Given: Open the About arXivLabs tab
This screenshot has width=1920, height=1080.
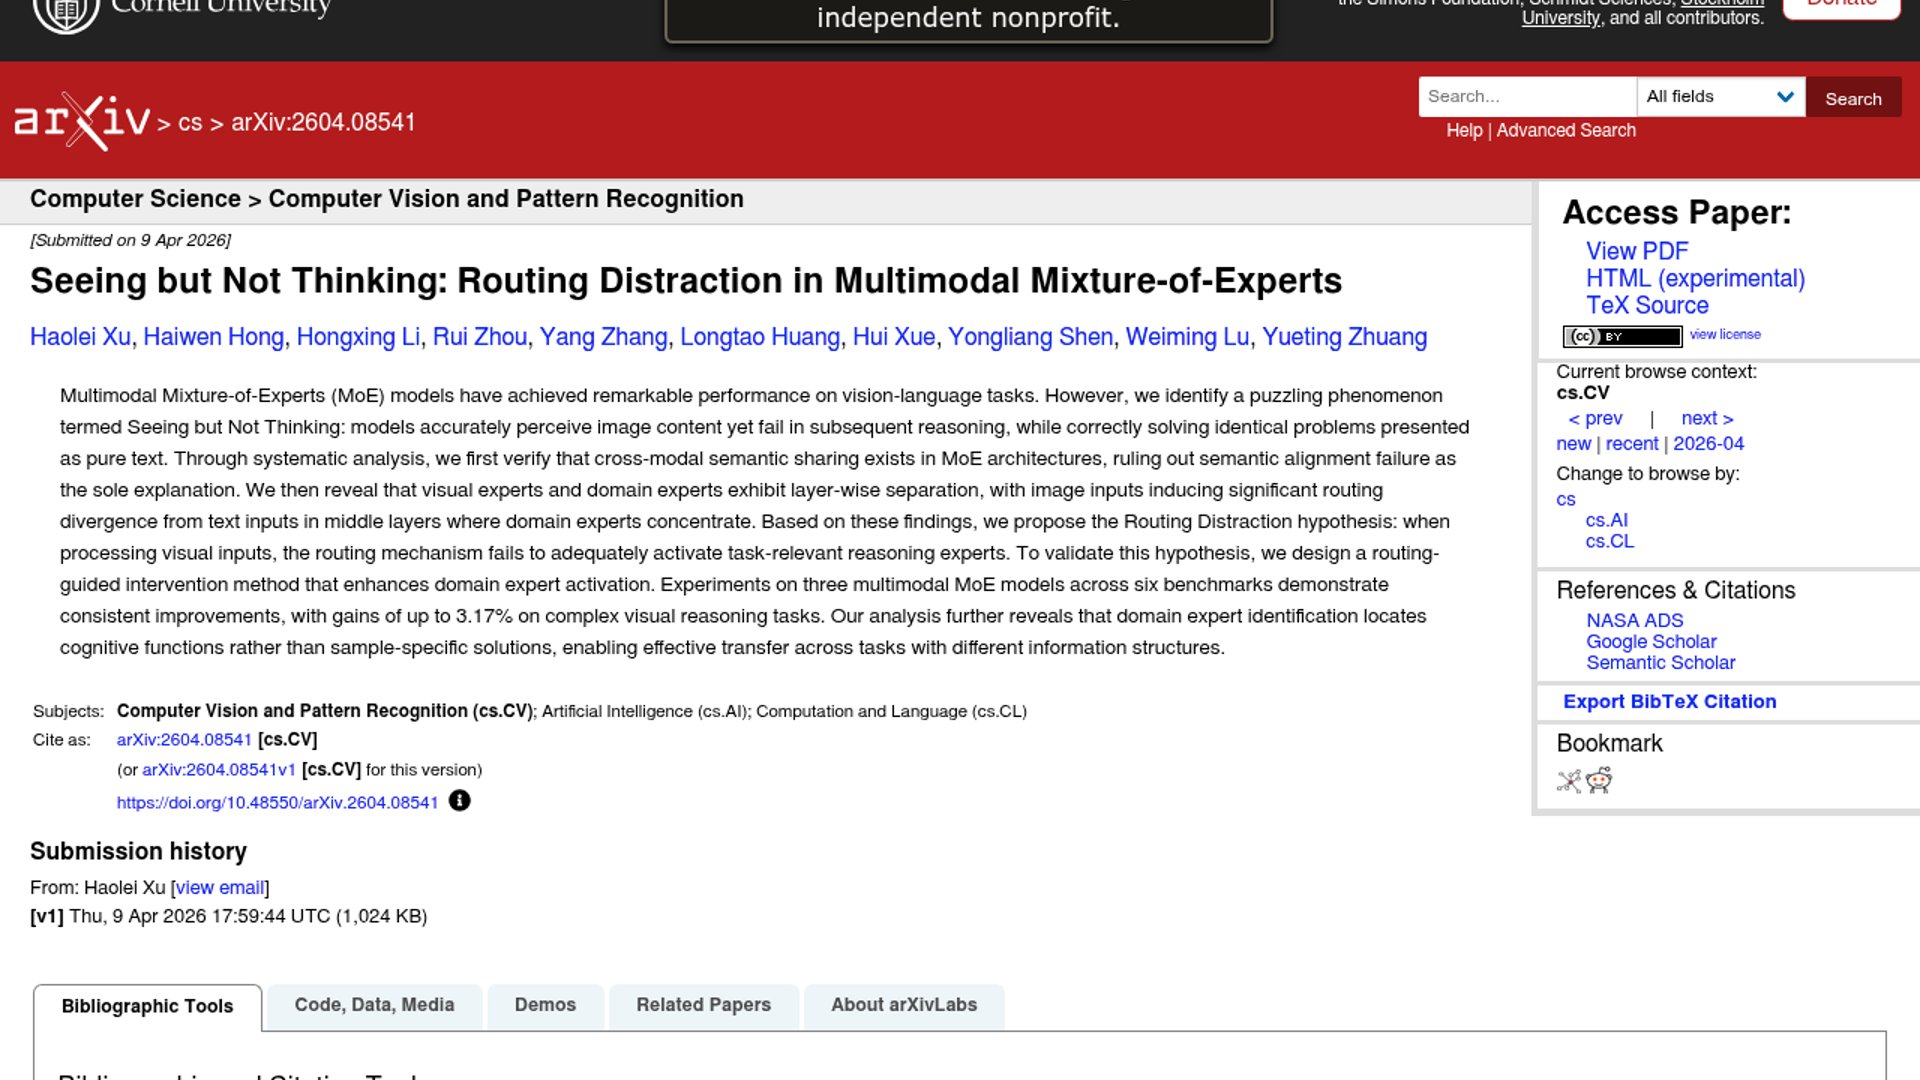Looking at the screenshot, I should [x=903, y=1005].
